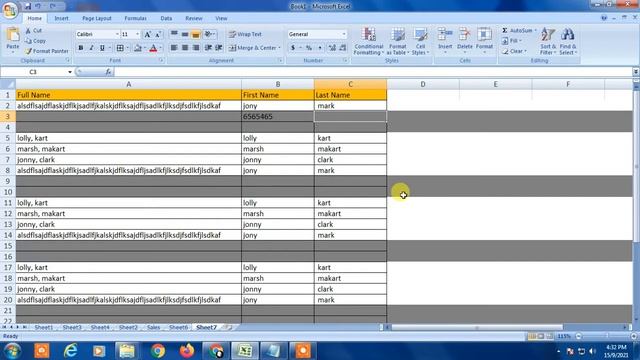Open the font name dropdown Calibri
The width and height of the screenshot is (640, 360).
[x=117, y=34]
